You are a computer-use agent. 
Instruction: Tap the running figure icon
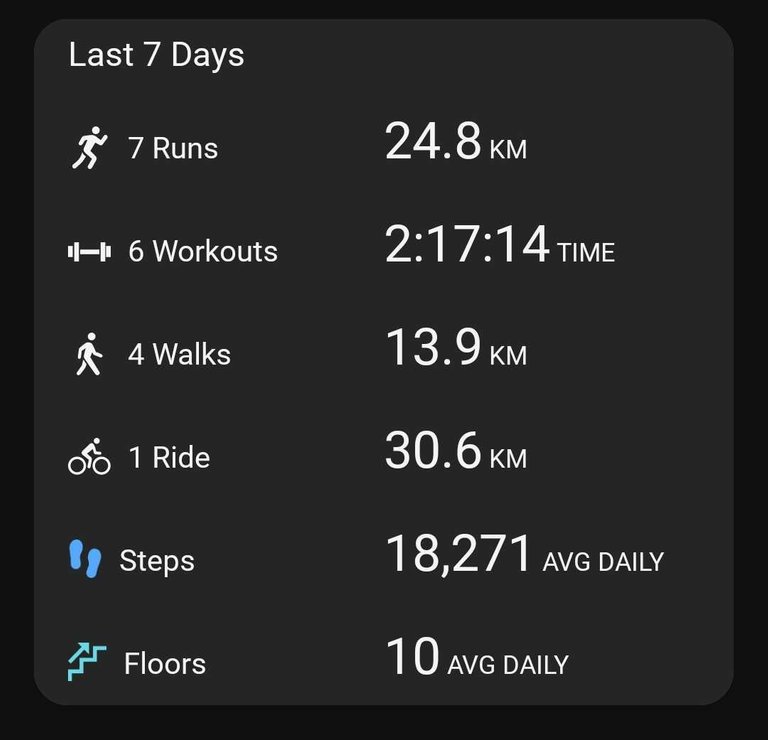(x=90, y=147)
